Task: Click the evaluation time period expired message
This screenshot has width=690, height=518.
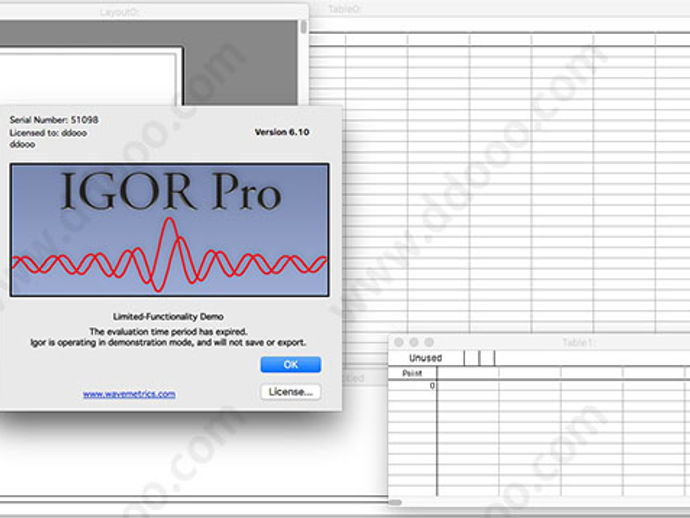Action: click(x=168, y=331)
